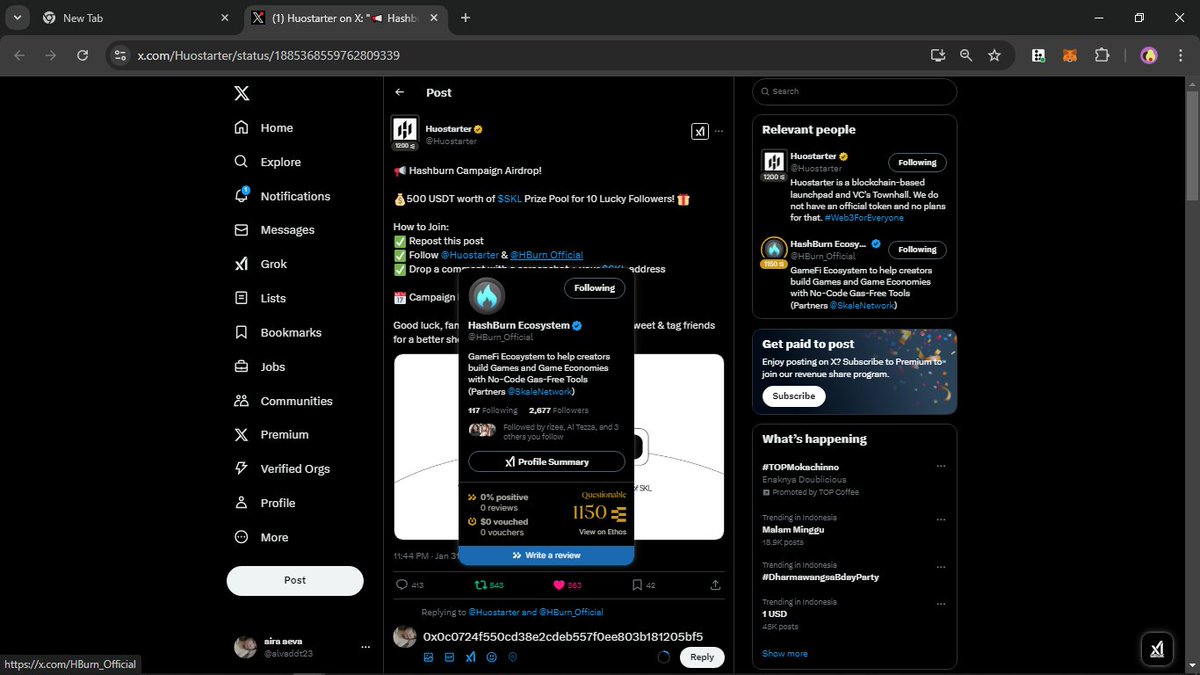Screen dimensions: 1200x675
Task: Open the Extensions puzzle icon
Action: pyautogui.click(x=1101, y=56)
